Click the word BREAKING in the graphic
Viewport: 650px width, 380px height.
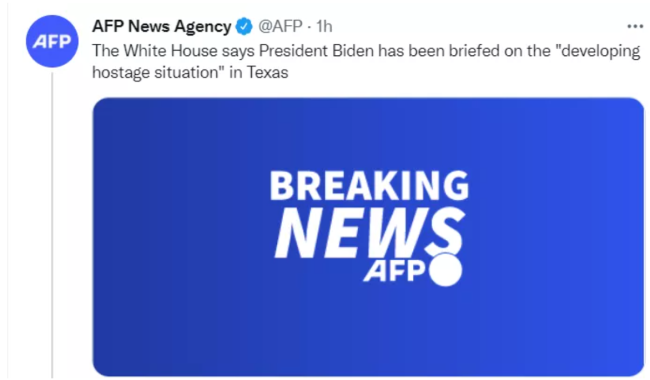tap(369, 186)
